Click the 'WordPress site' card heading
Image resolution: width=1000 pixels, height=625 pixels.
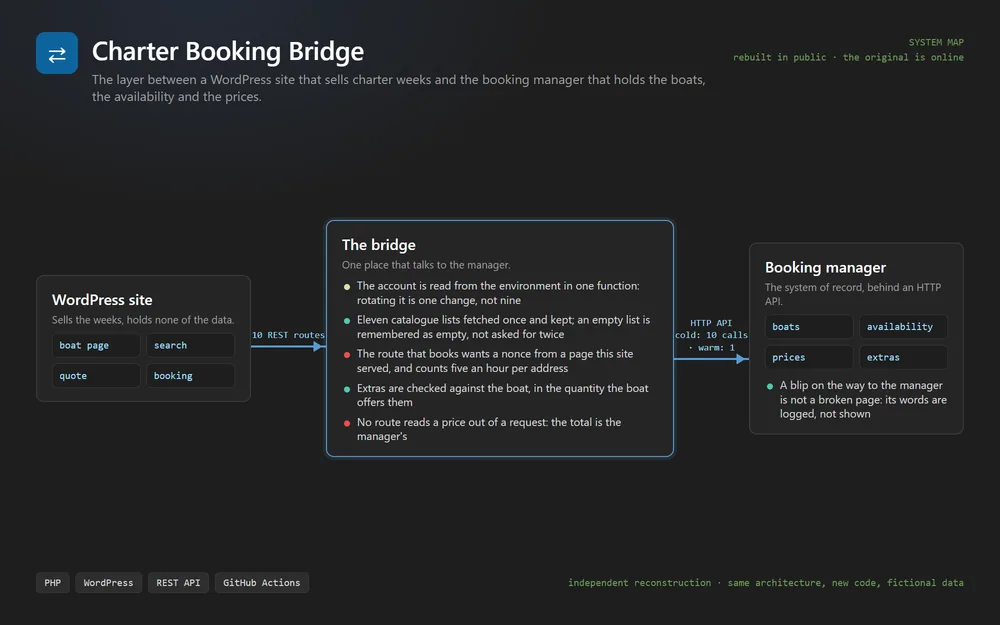click(102, 300)
